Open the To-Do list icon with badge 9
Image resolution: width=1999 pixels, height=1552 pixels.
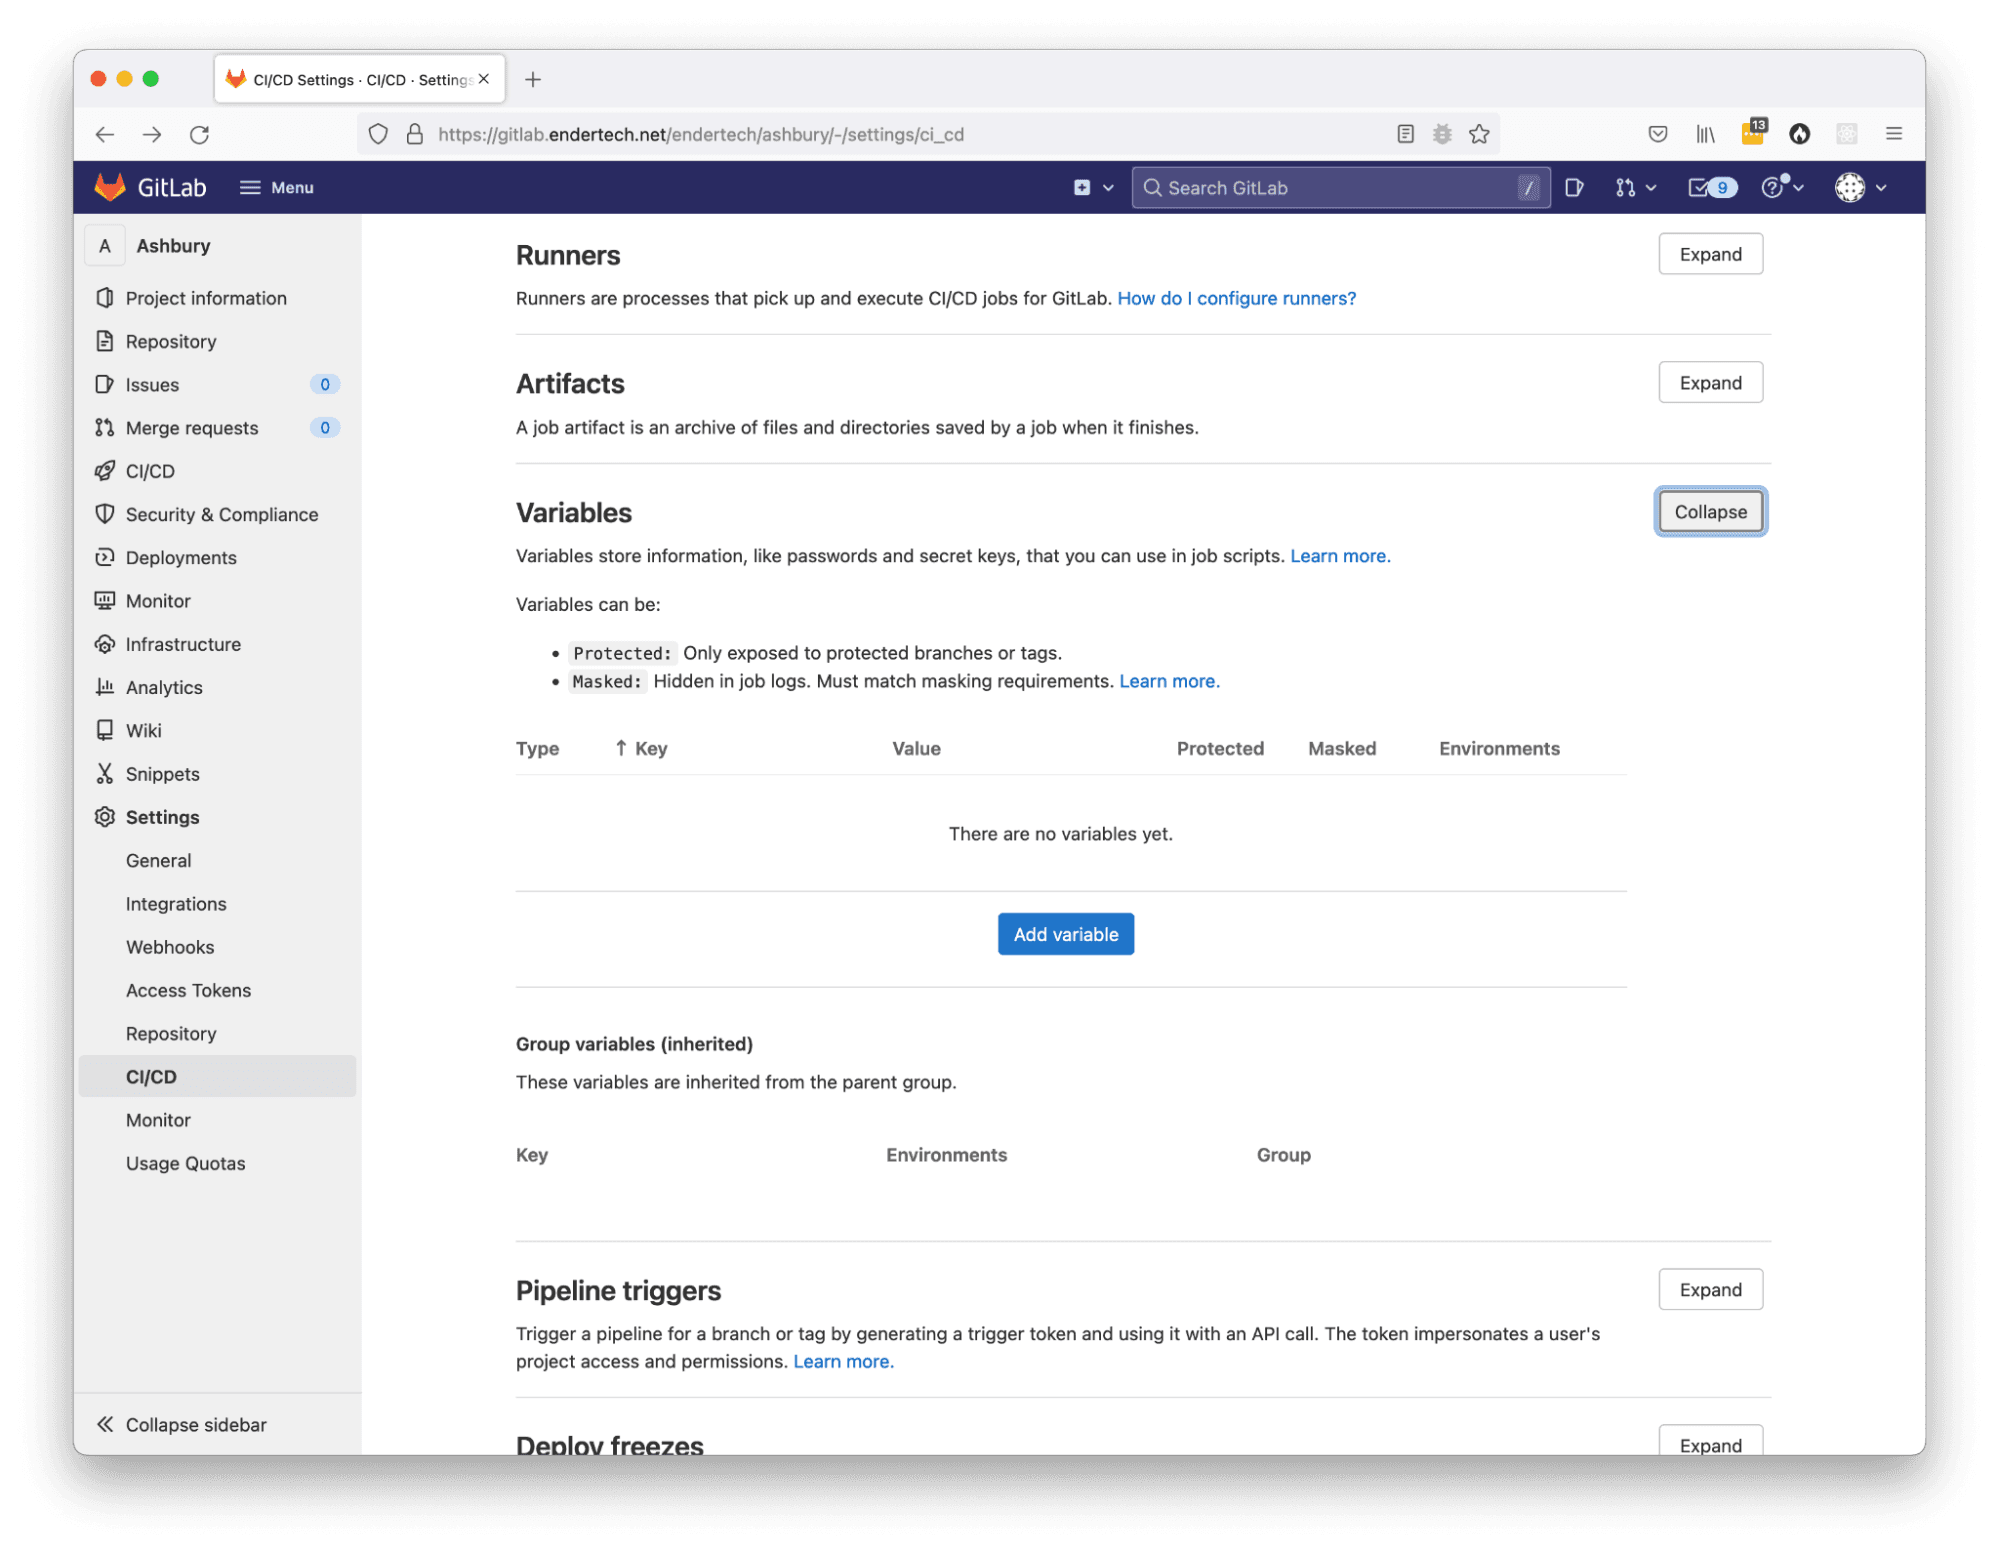[x=1711, y=187]
